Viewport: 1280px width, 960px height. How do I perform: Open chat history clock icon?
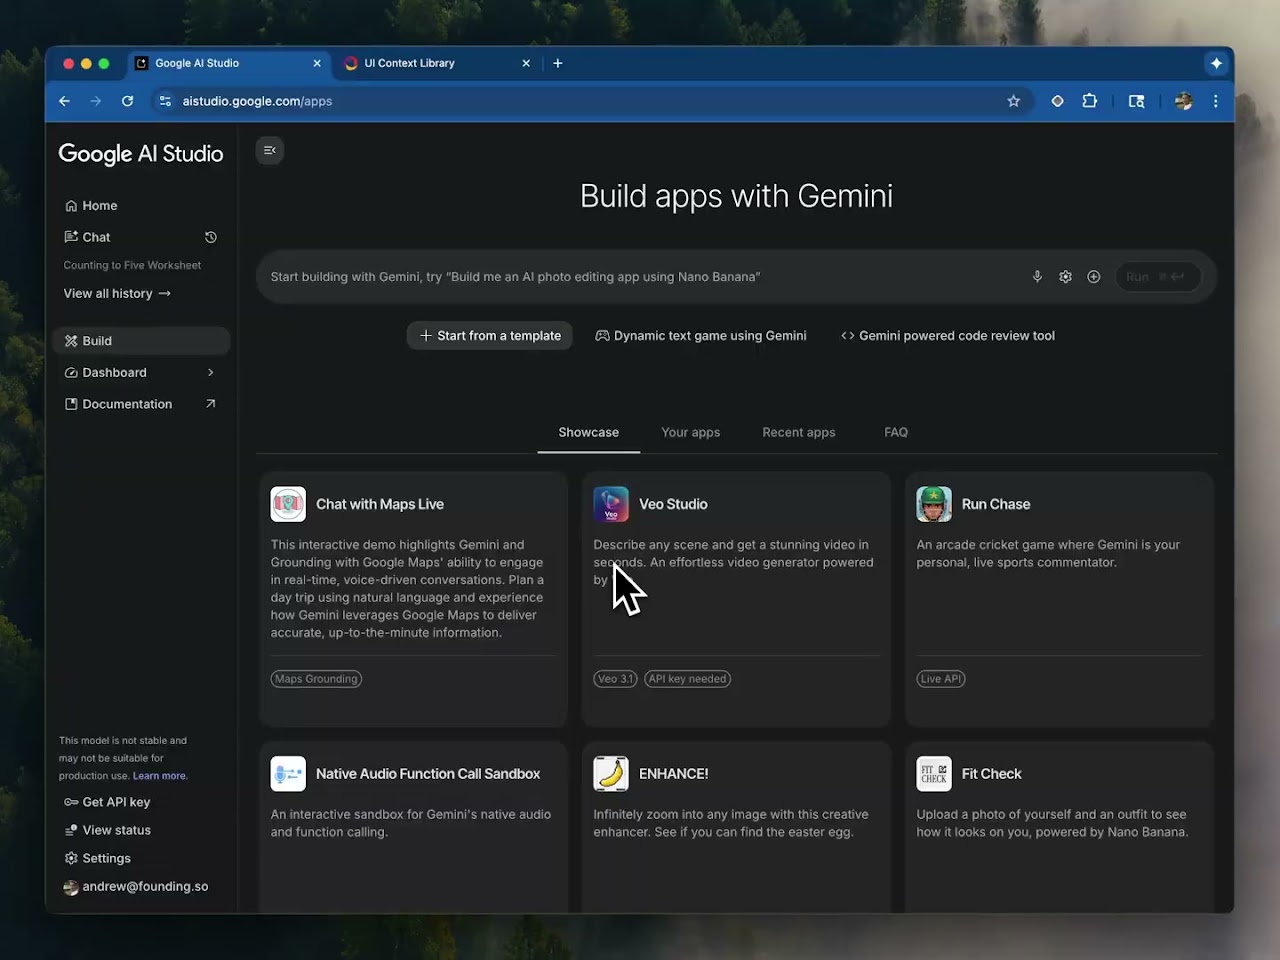[211, 237]
